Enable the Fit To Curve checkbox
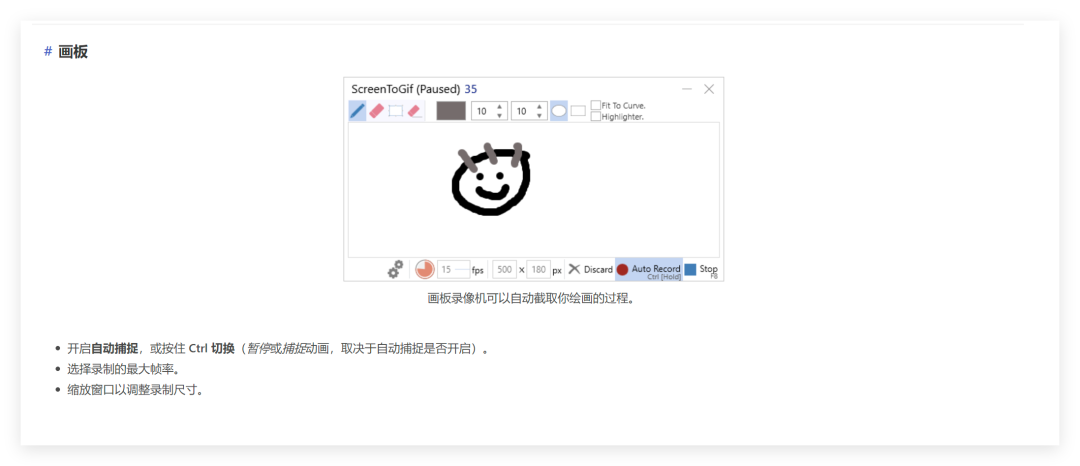 click(x=596, y=105)
